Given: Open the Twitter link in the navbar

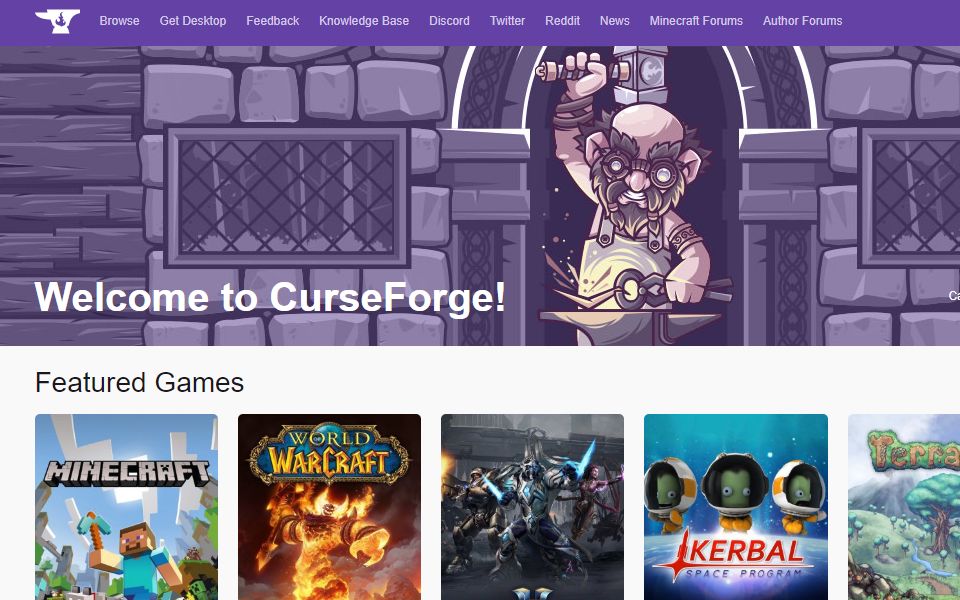Looking at the screenshot, I should pyautogui.click(x=507, y=21).
